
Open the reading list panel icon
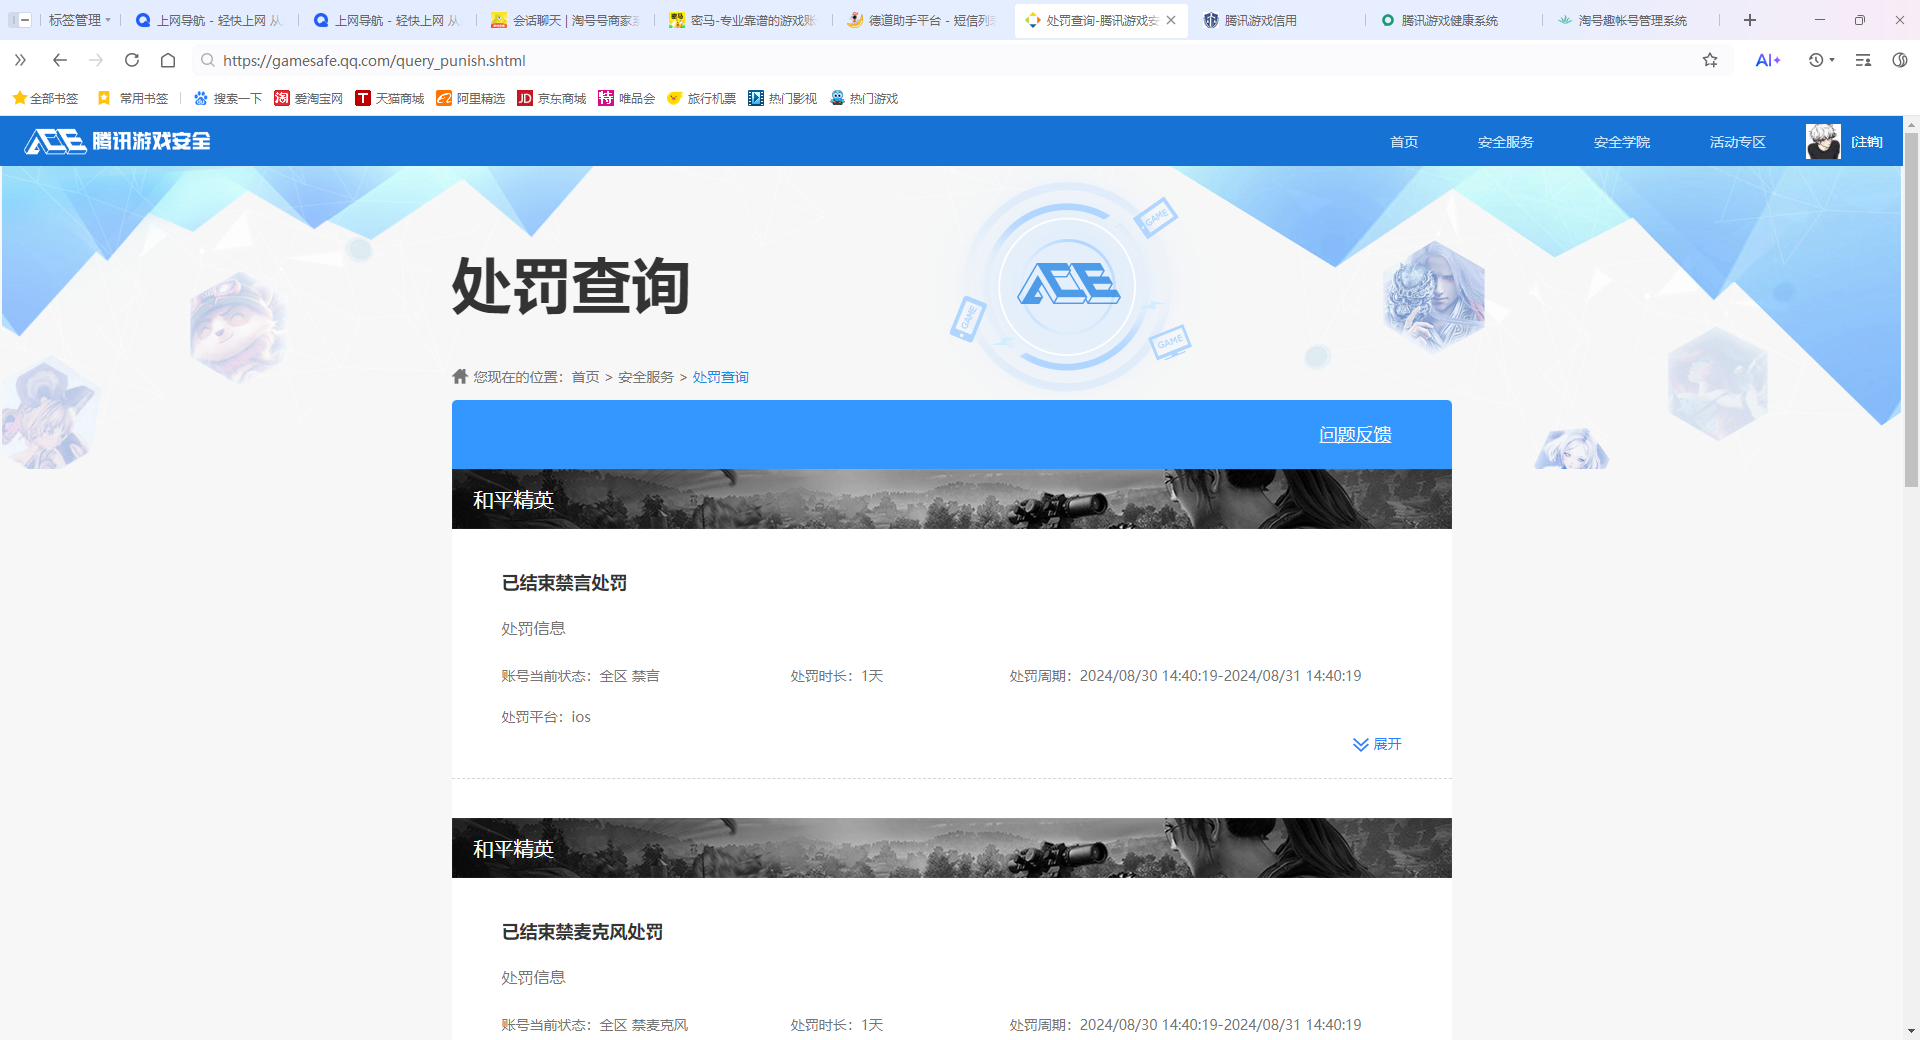click(1862, 61)
